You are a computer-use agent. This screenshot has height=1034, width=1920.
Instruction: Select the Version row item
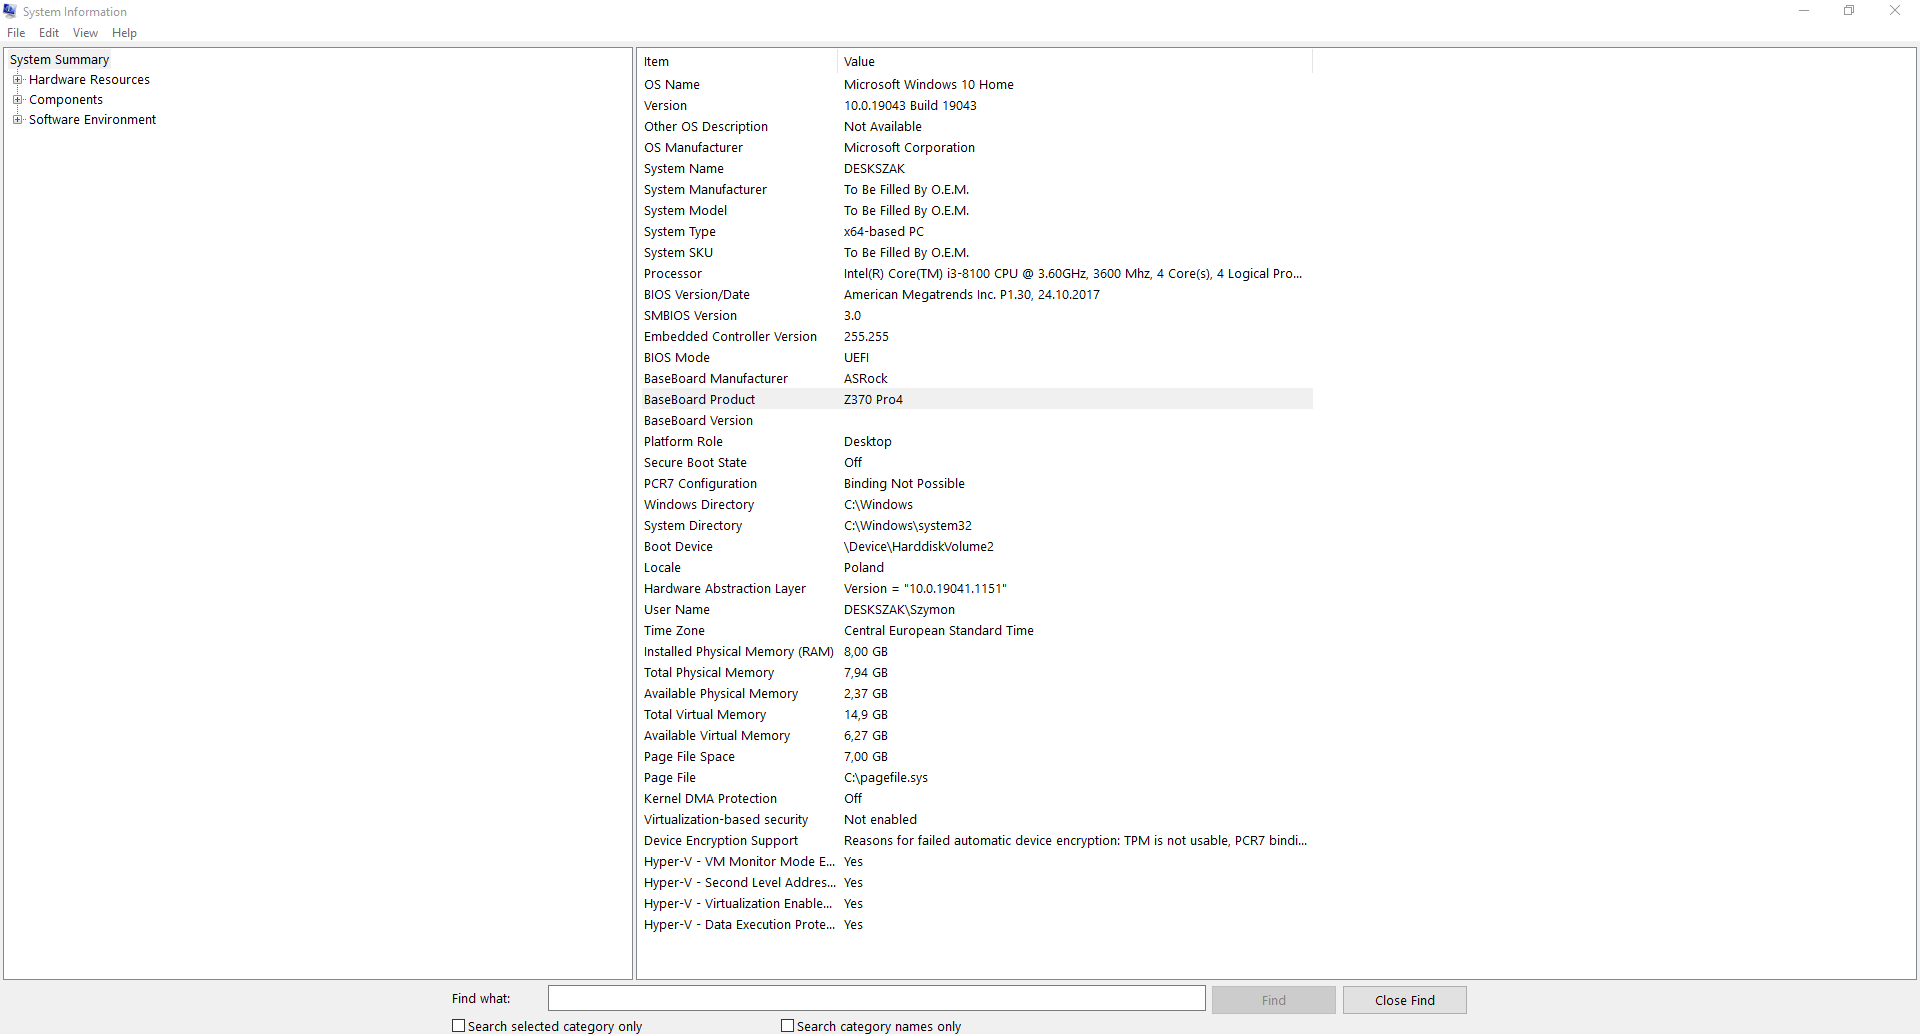pos(975,106)
